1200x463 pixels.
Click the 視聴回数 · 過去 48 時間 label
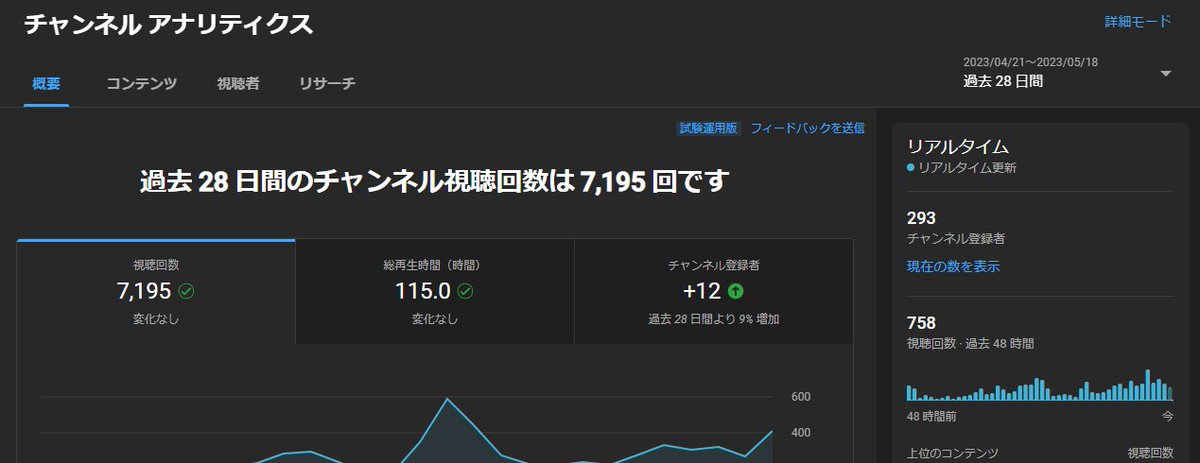(x=970, y=343)
